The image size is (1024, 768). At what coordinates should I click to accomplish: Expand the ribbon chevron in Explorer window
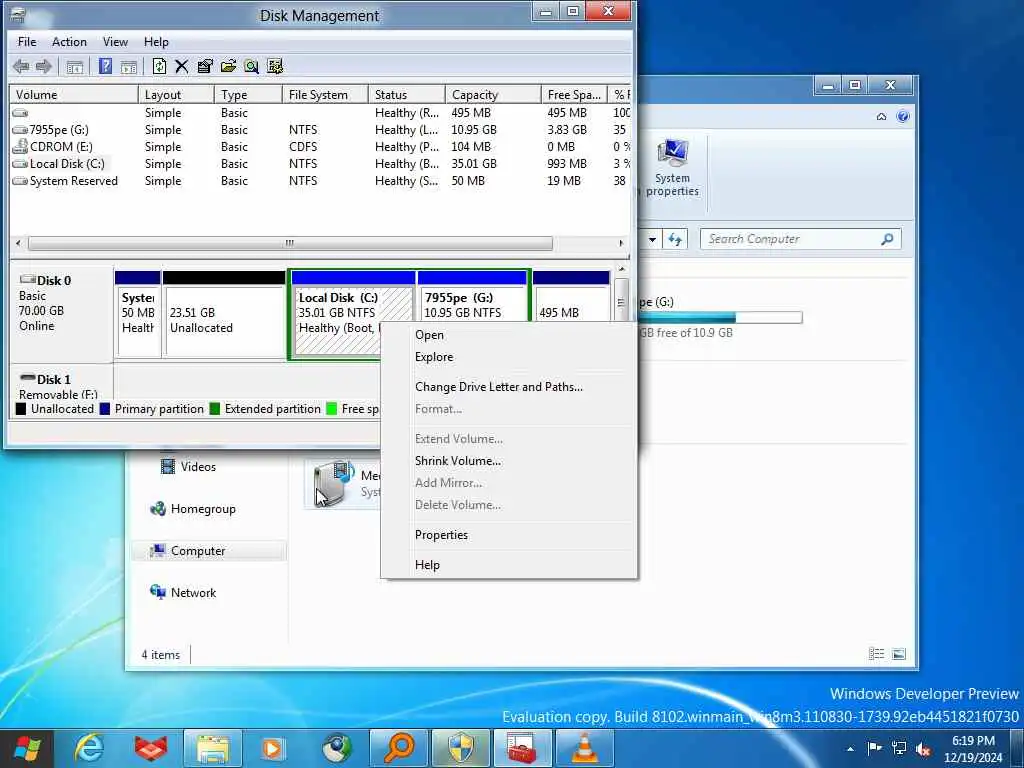(x=881, y=116)
